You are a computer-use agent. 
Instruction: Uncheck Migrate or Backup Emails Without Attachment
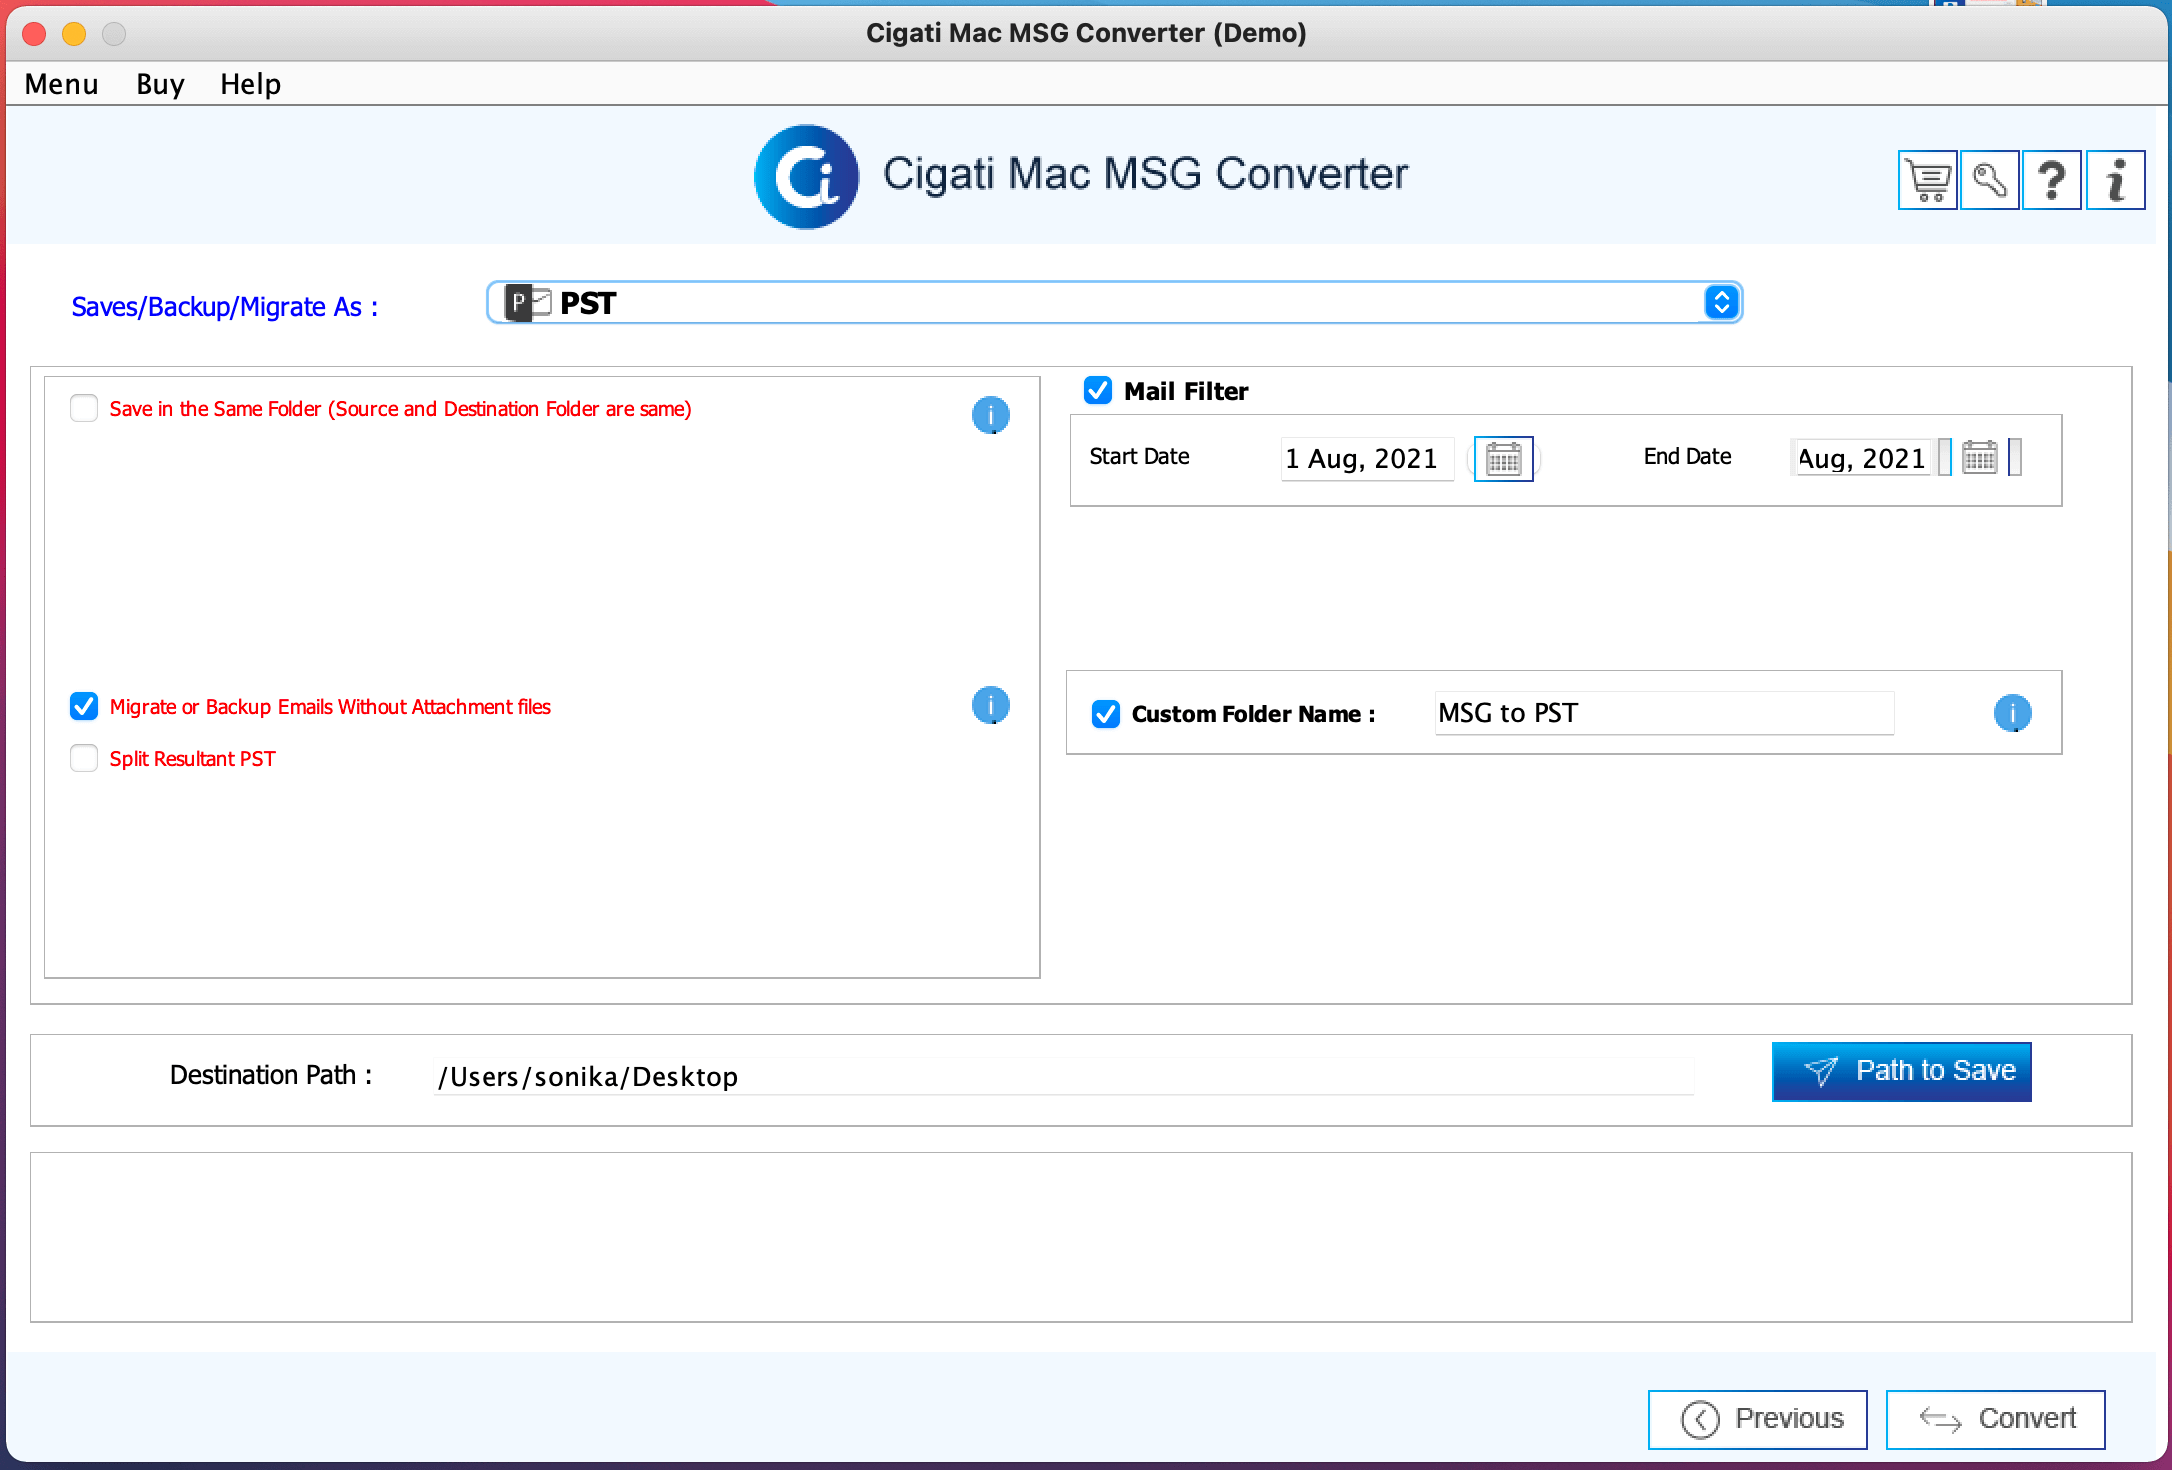(84, 706)
